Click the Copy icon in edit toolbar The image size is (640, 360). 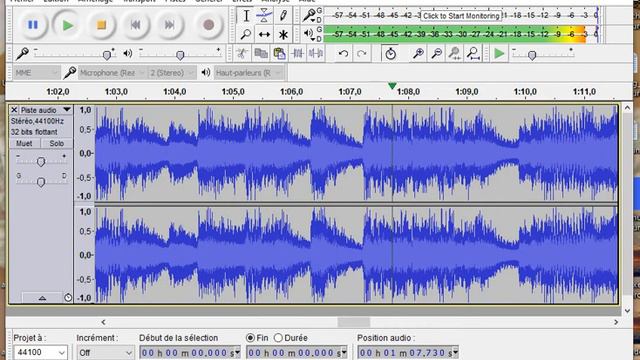click(x=261, y=53)
